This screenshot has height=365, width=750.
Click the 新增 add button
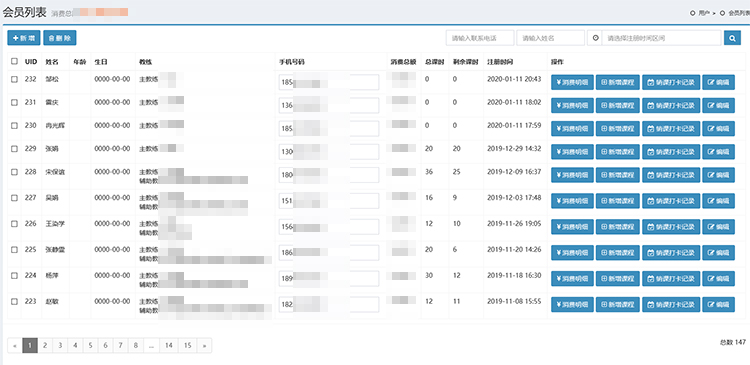tap(23, 38)
